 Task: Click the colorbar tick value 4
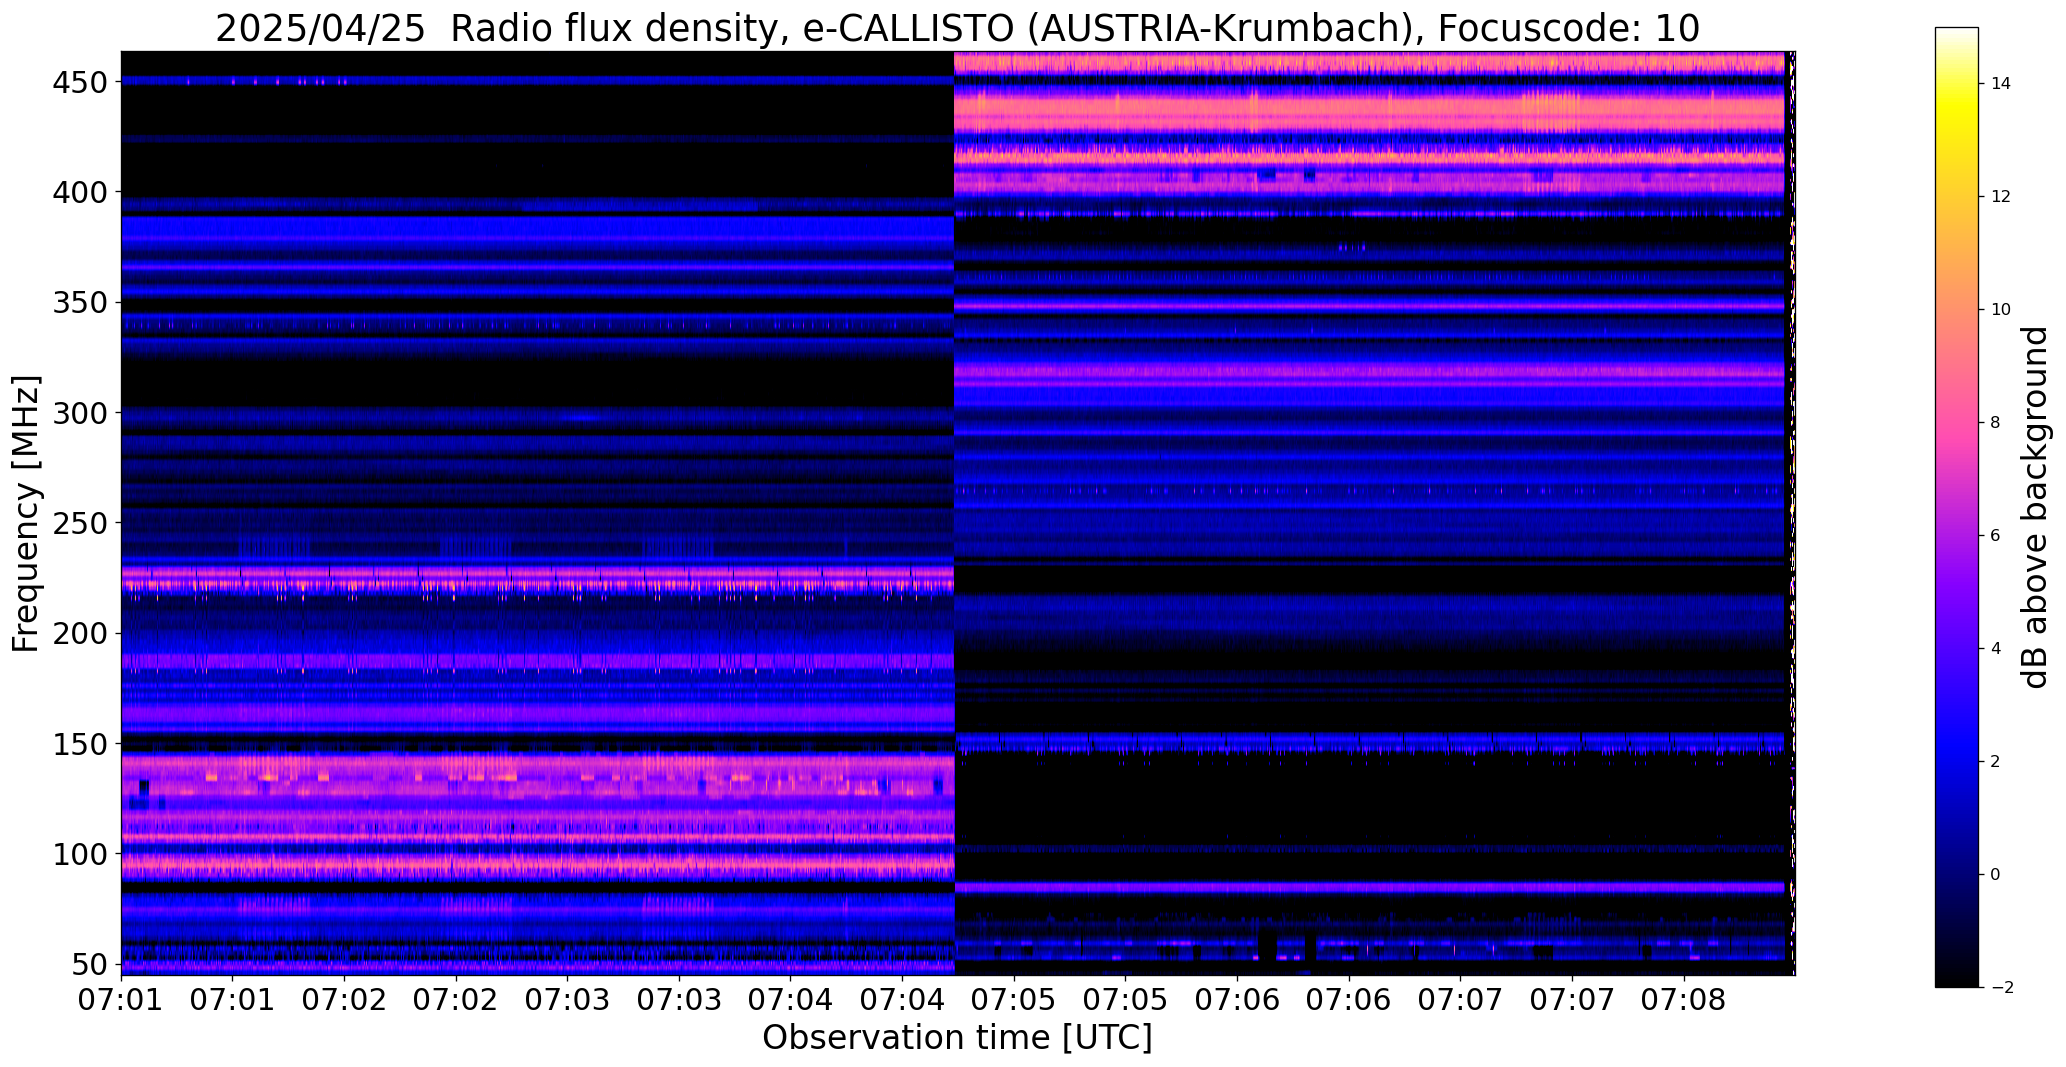1996,649
